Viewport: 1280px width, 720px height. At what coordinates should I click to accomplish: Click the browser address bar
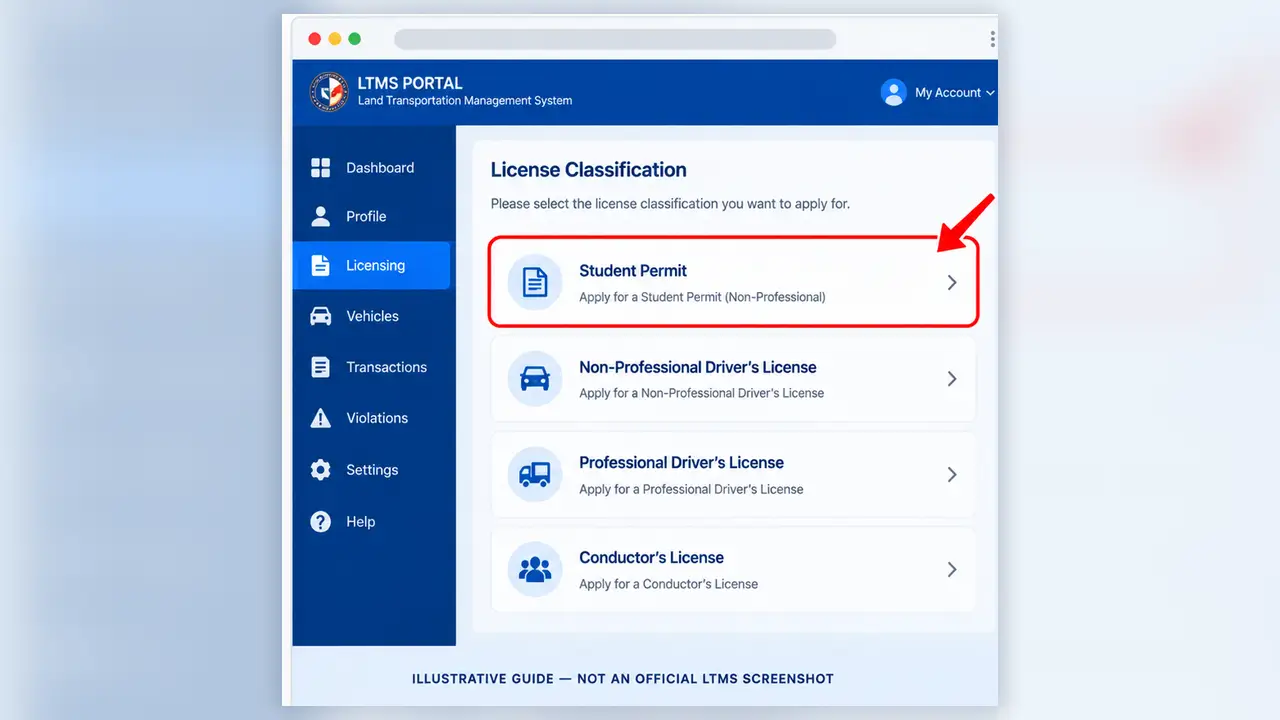point(615,39)
